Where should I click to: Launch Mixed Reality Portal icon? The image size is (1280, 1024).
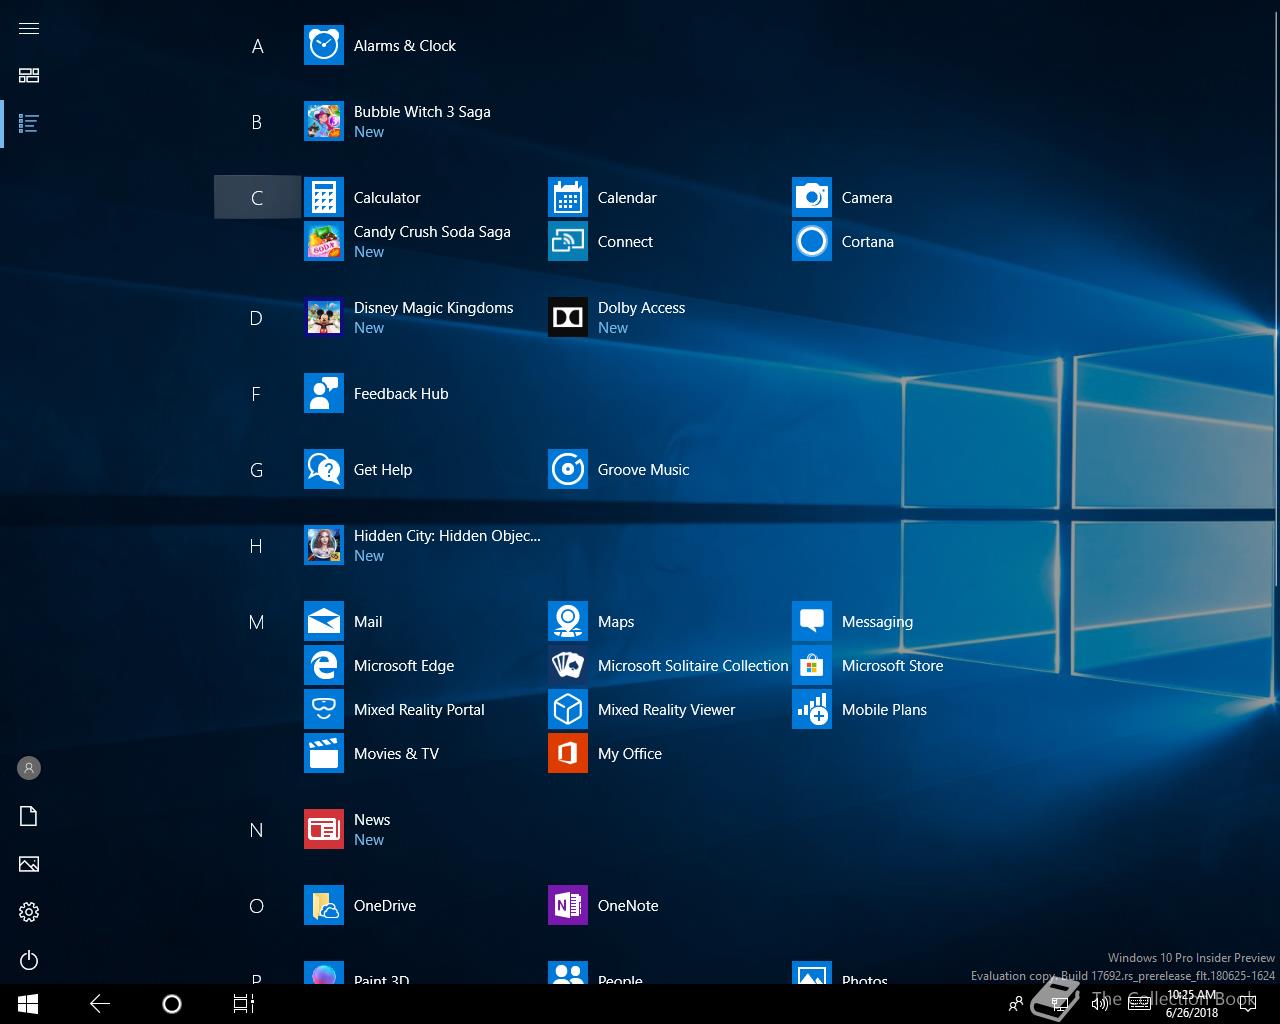[x=324, y=710]
